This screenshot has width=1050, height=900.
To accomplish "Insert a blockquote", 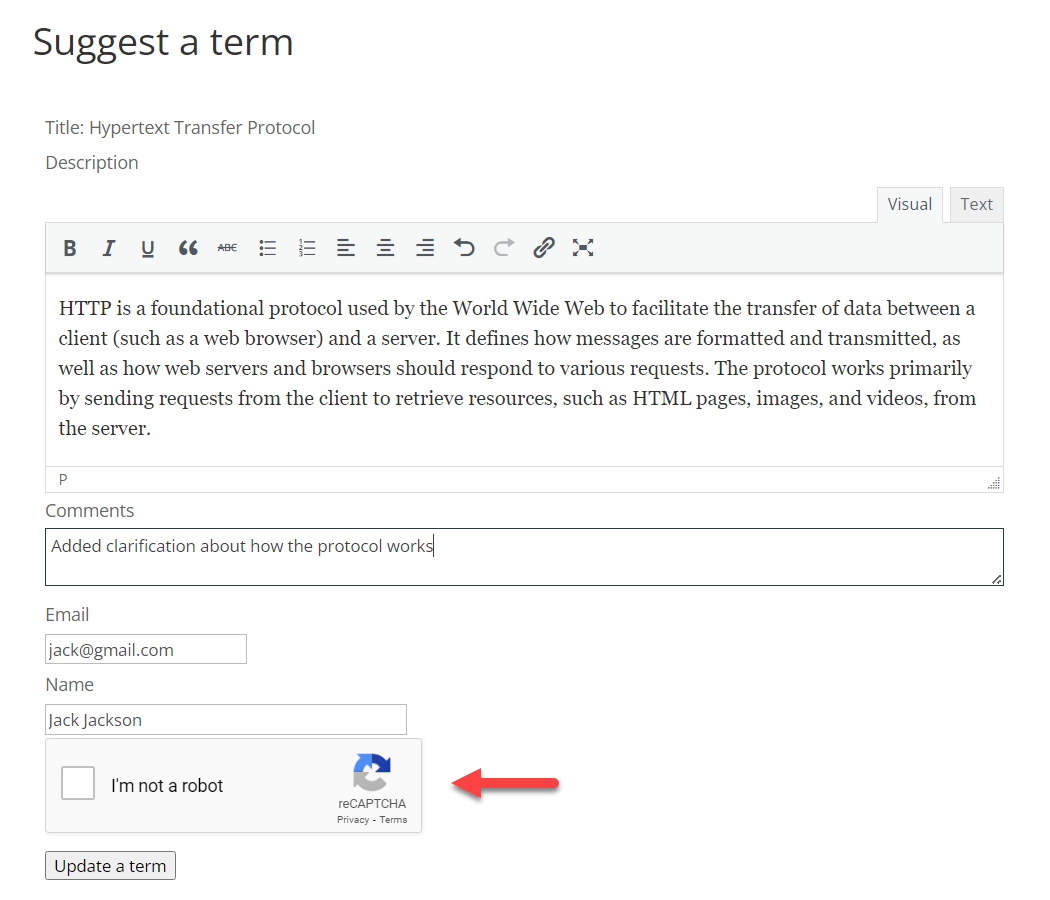I will coord(188,248).
